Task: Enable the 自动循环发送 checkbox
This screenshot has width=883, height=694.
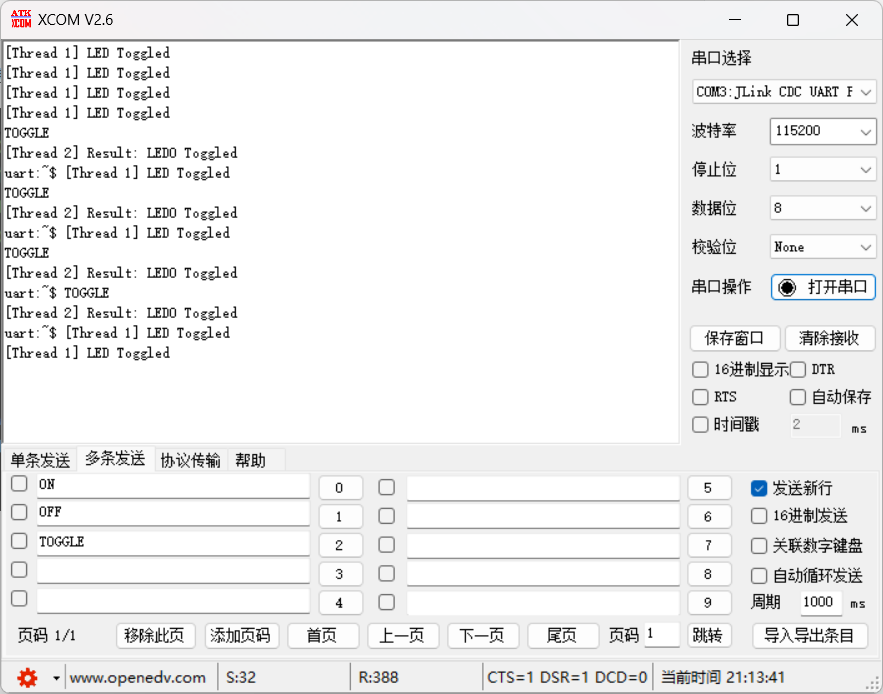Action: [x=759, y=576]
